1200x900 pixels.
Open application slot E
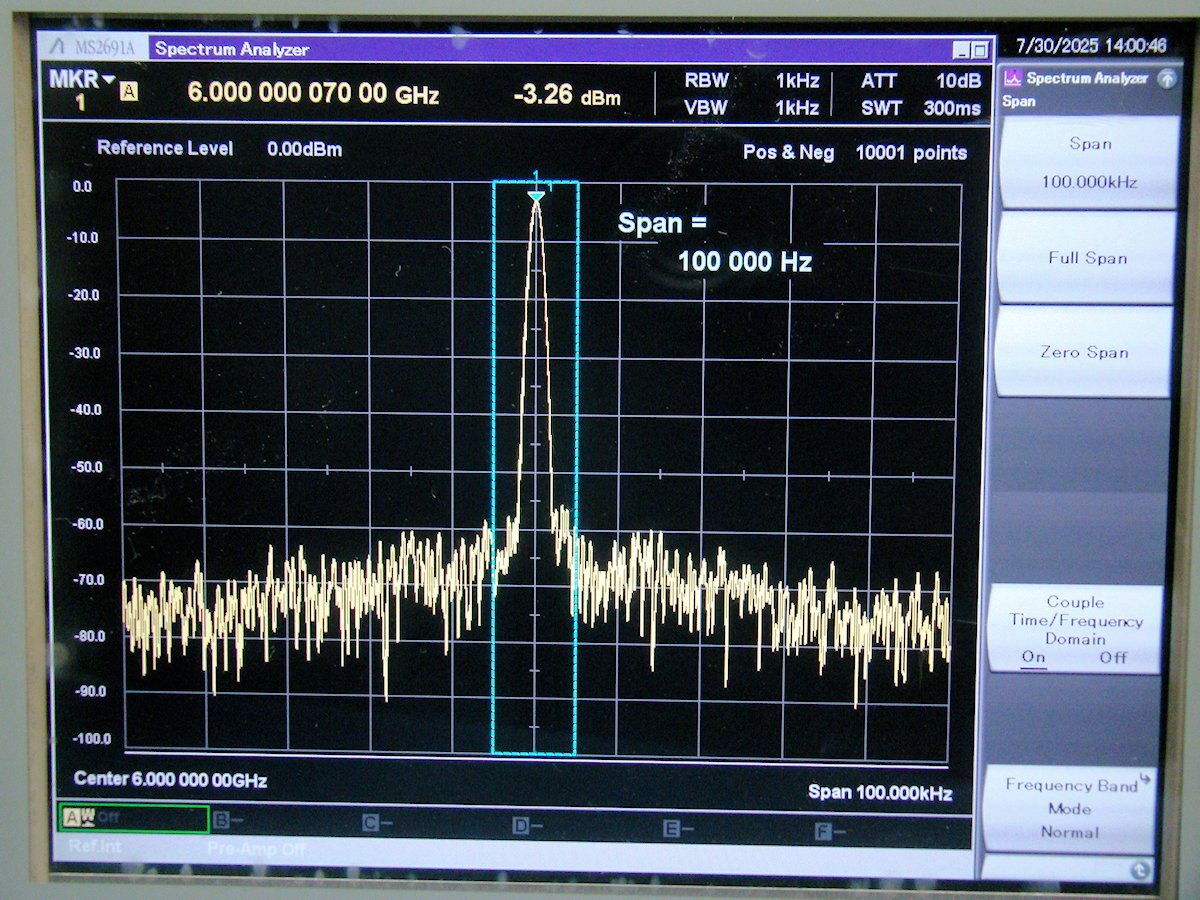pos(678,829)
